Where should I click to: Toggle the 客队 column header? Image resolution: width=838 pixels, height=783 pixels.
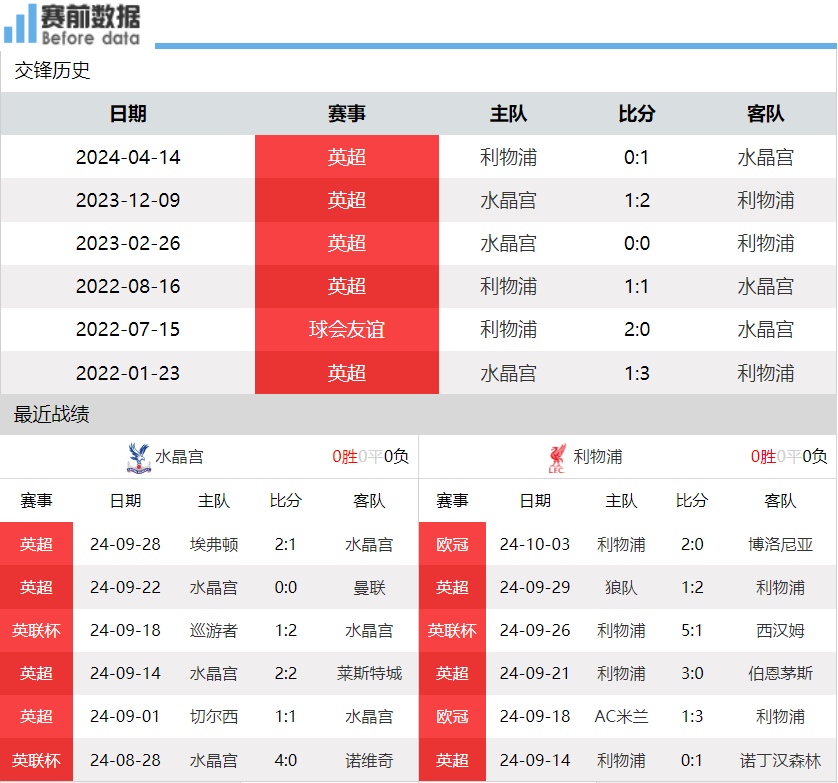(x=765, y=114)
